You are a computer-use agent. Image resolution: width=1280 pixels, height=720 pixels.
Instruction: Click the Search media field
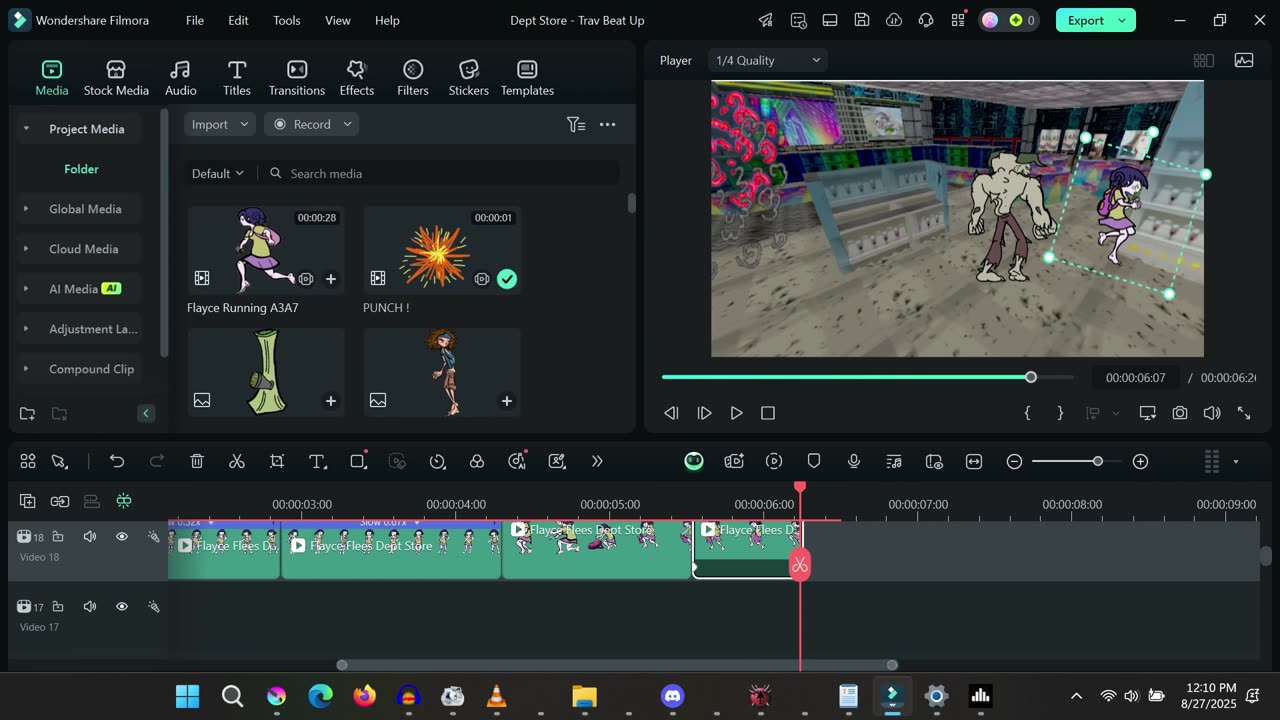tap(442, 173)
